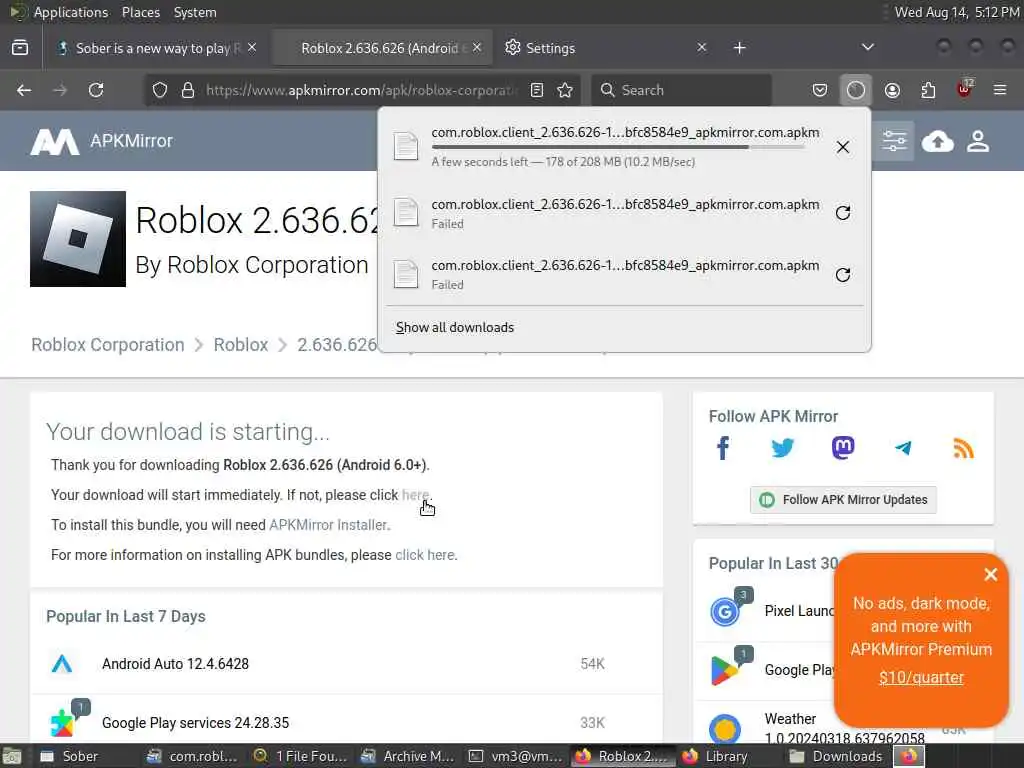Viewport: 1024px width, 768px height.
Task: Click the clock showing Wed Aug 14
Action: click(957, 12)
